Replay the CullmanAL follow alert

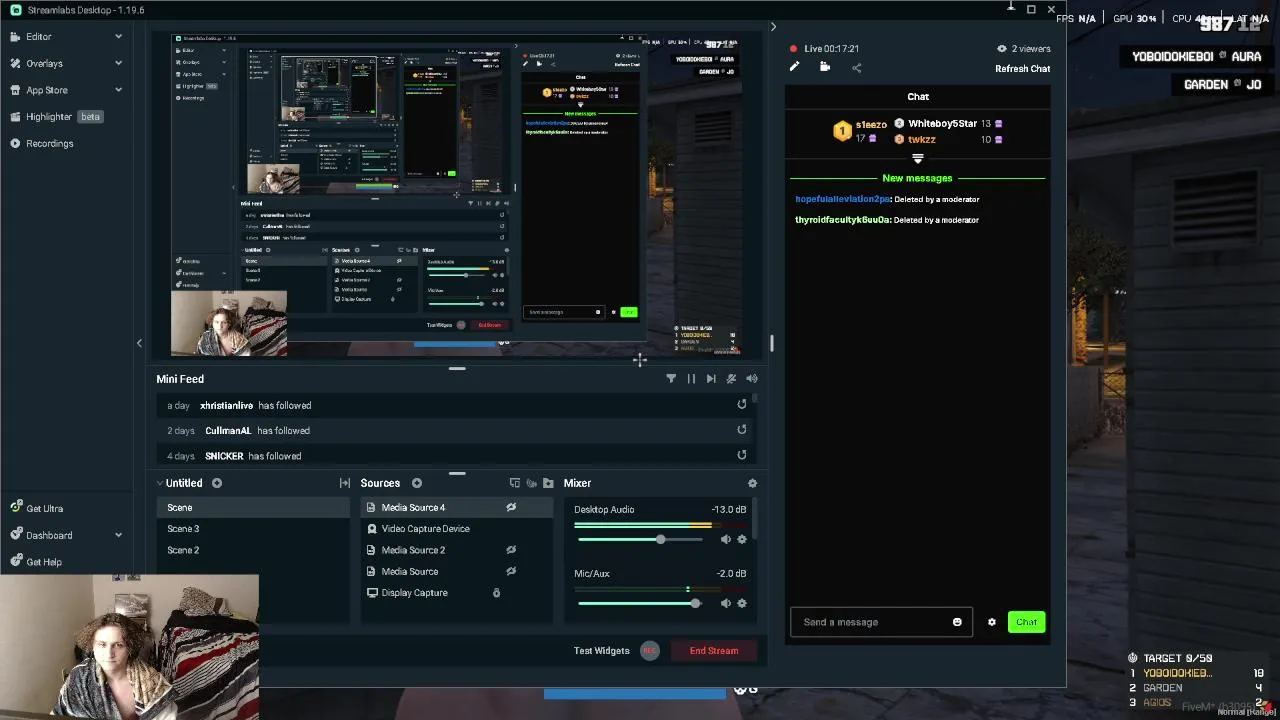[742, 429]
